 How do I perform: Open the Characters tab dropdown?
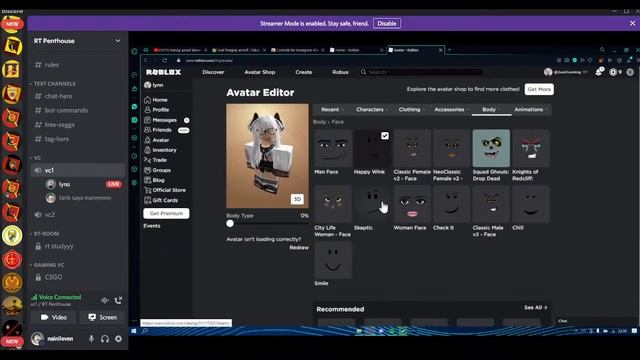coord(372,109)
